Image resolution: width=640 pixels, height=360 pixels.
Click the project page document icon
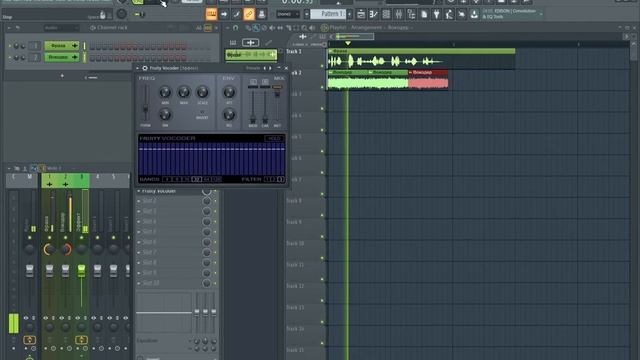pos(424,15)
